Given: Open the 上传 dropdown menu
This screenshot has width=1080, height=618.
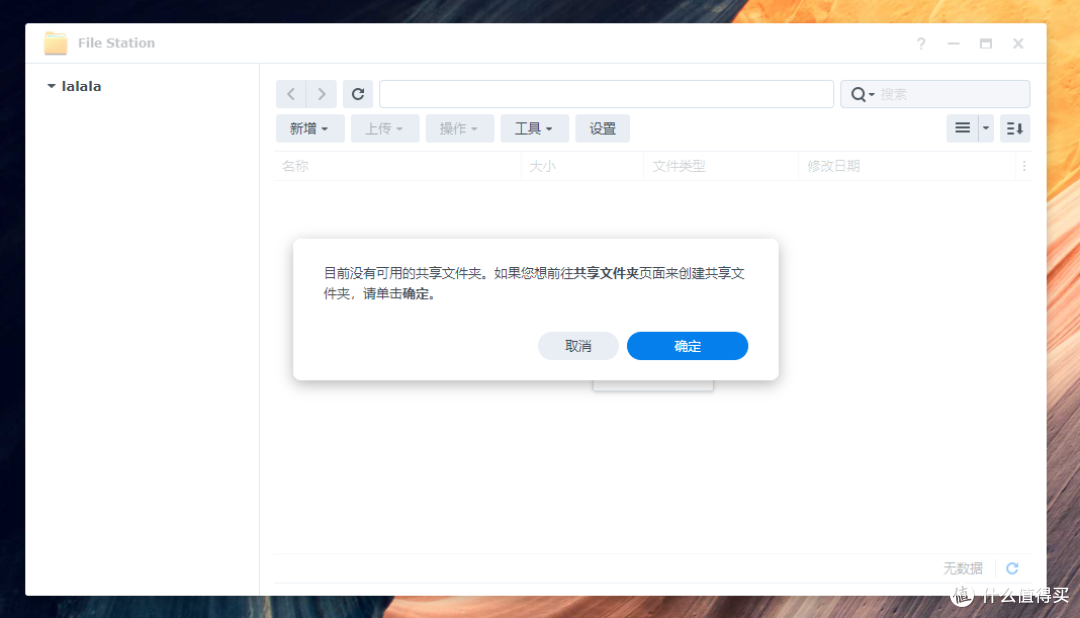Looking at the screenshot, I should pos(384,129).
